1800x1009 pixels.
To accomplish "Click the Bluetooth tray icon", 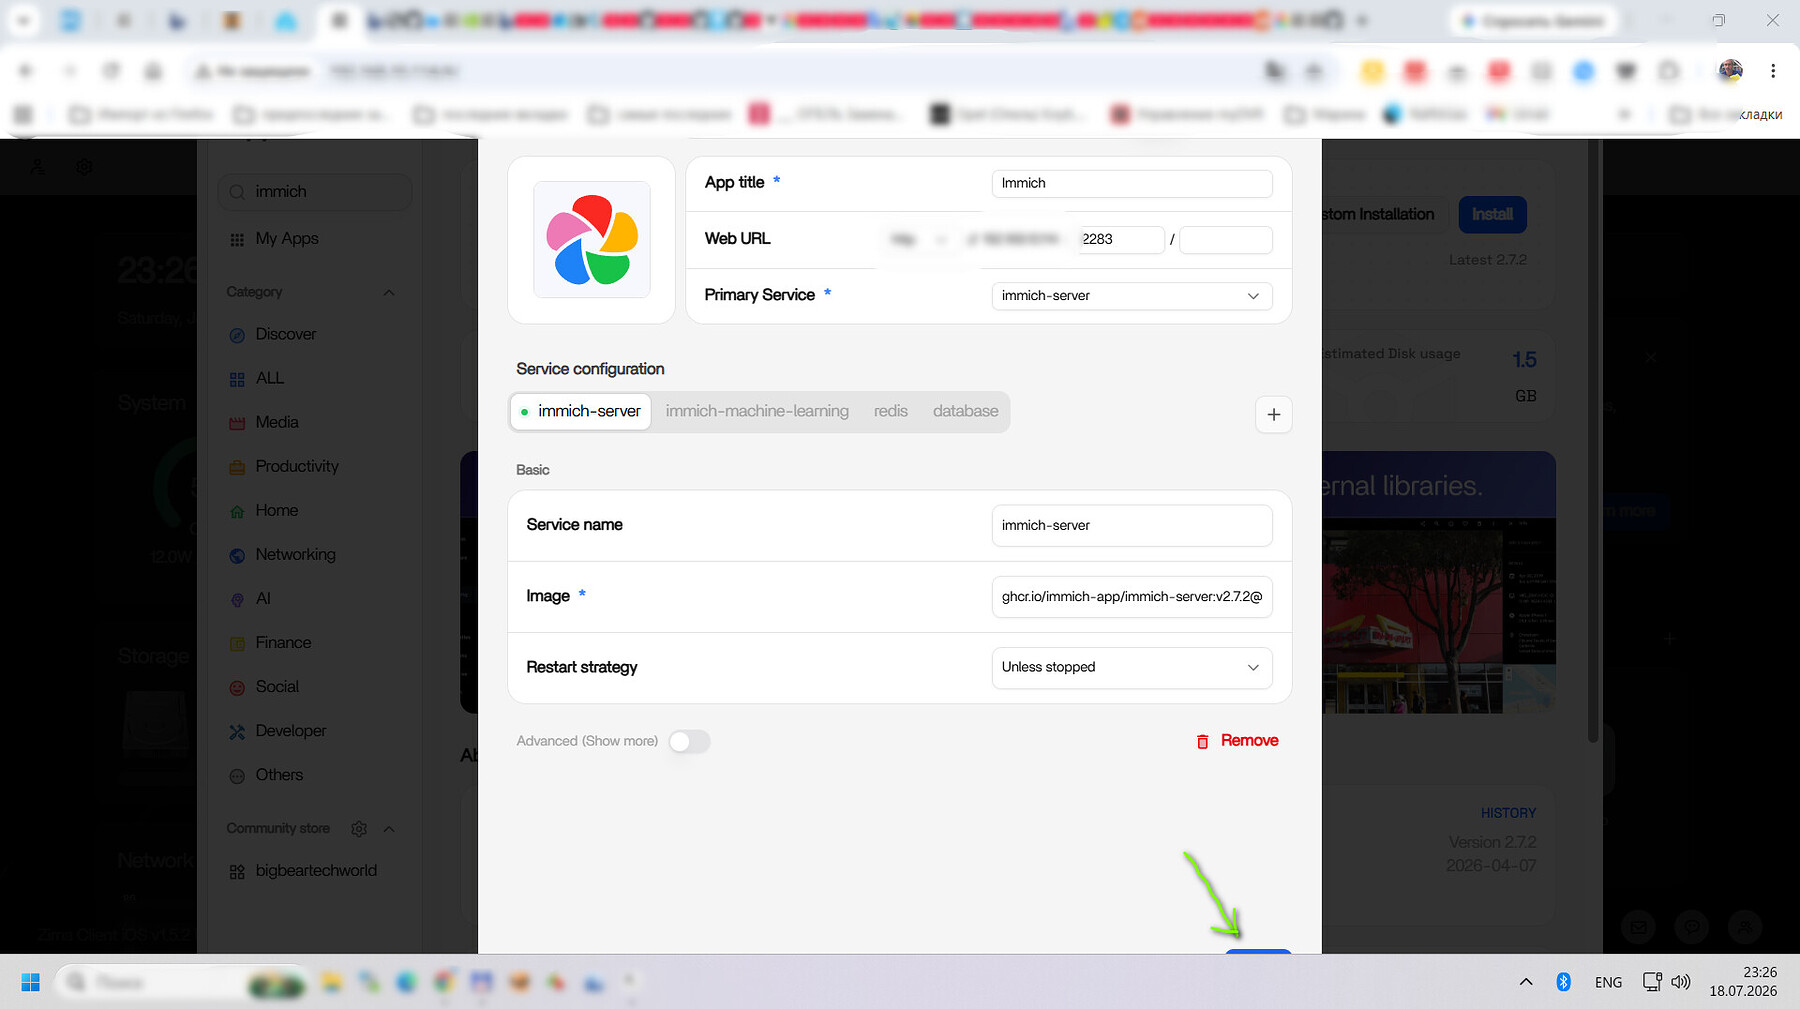I will (1564, 982).
